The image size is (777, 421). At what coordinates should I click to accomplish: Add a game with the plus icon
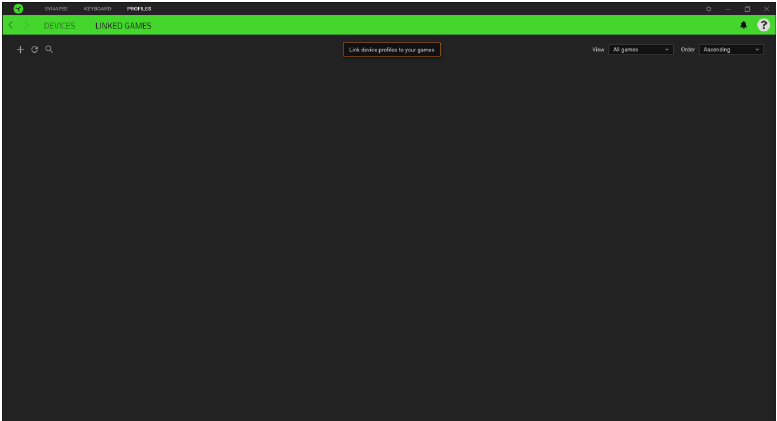(20, 50)
